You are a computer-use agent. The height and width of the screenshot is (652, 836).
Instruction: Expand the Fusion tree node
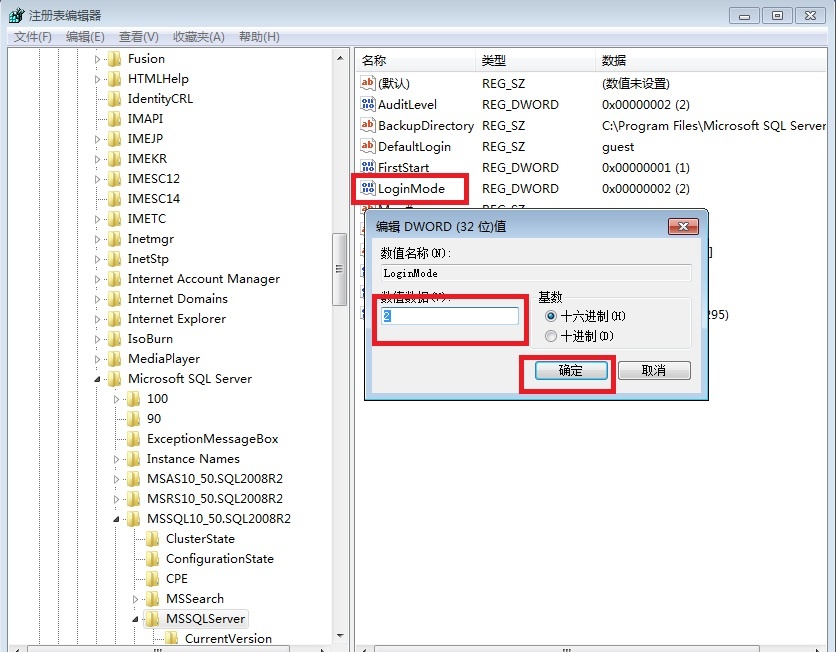(98, 59)
